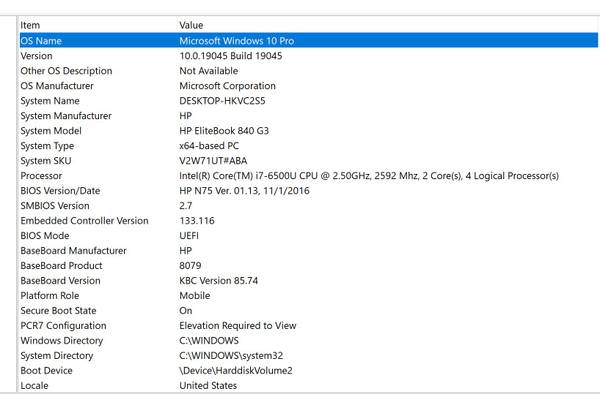This screenshot has height=394, width=600.
Task: Click the Mobile platform role value
Action: [195, 295]
